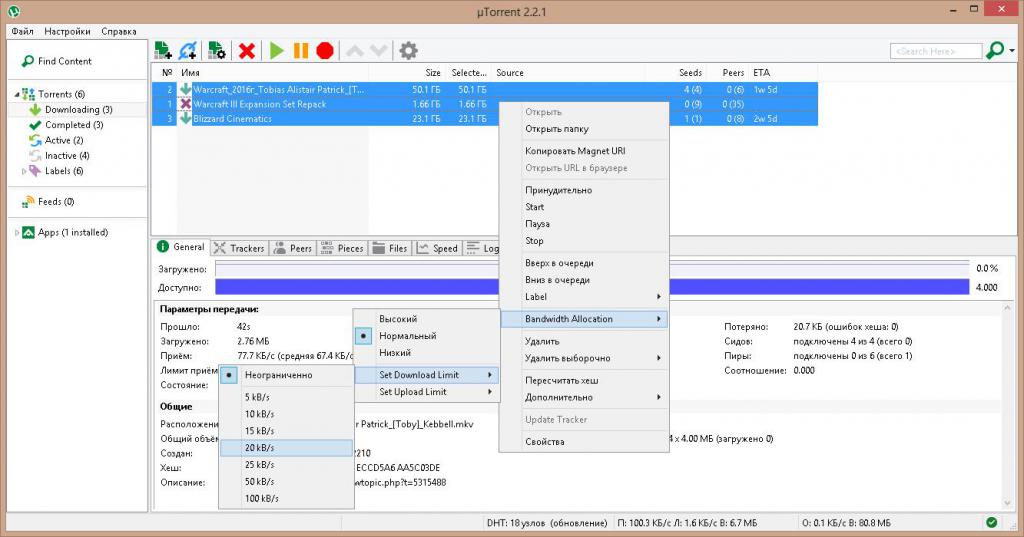Image resolution: width=1024 pixels, height=537 pixels.
Task: Click the Add Torrent from URL icon
Action: [187, 50]
